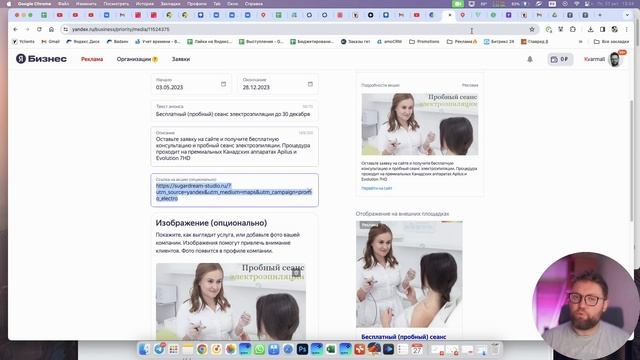Viewport: 640px width, 360px height.
Task: Open a new browser tab
Action: tap(600, 15)
